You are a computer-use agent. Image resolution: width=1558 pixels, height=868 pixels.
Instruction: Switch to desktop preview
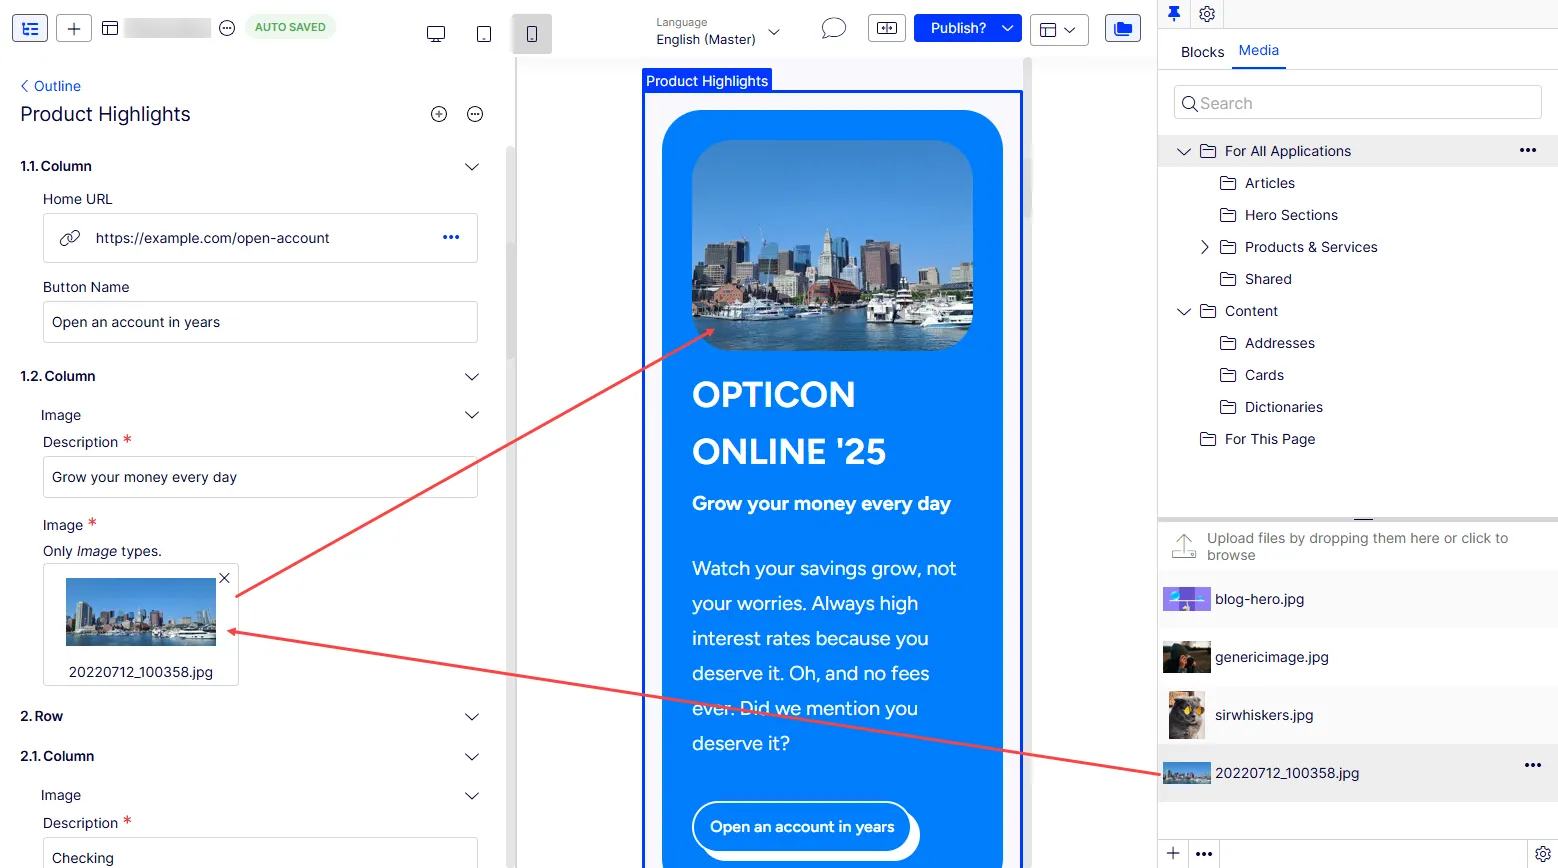pyautogui.click(x=436, y=34)
